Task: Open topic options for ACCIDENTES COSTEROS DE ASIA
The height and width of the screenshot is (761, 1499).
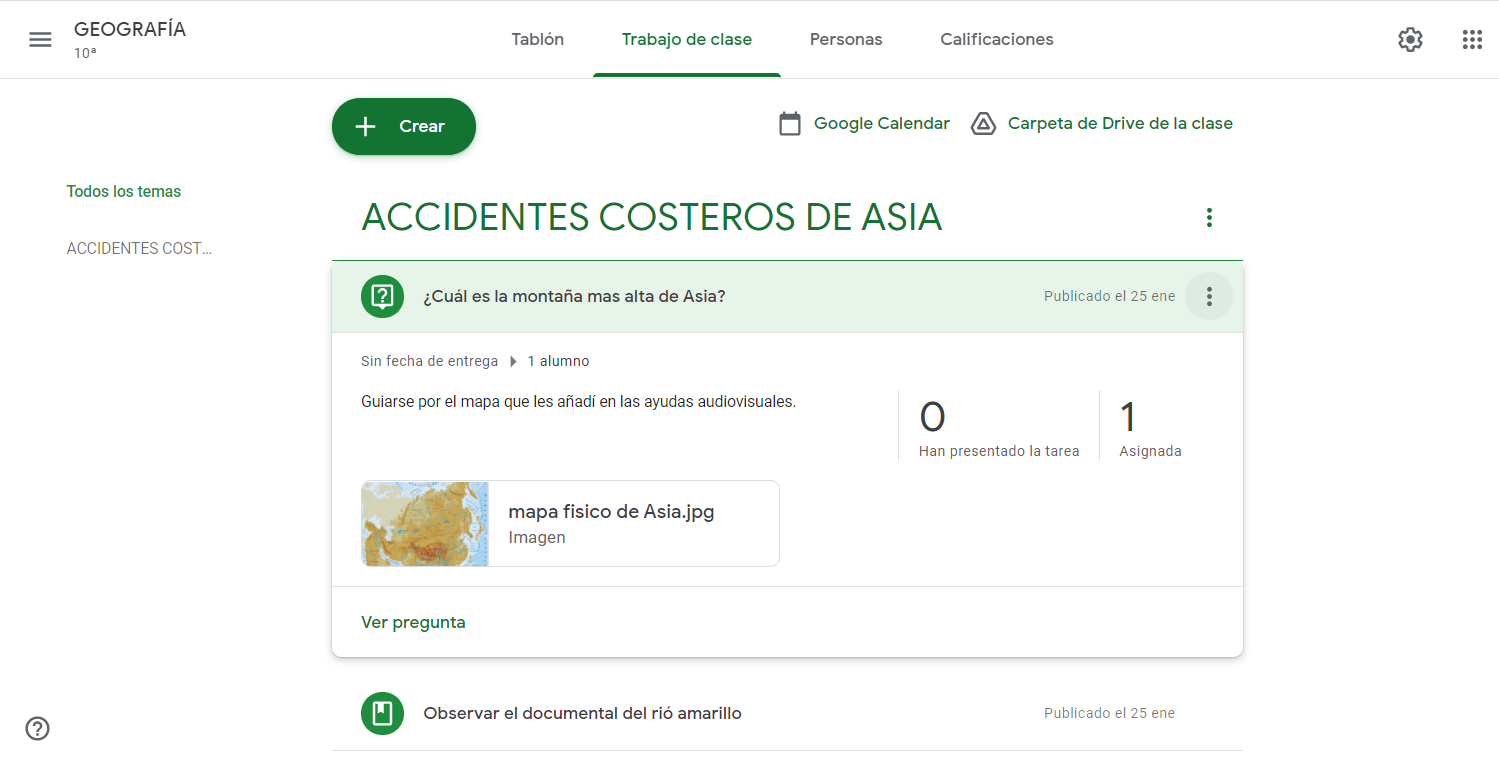Action: point(1209,217)
